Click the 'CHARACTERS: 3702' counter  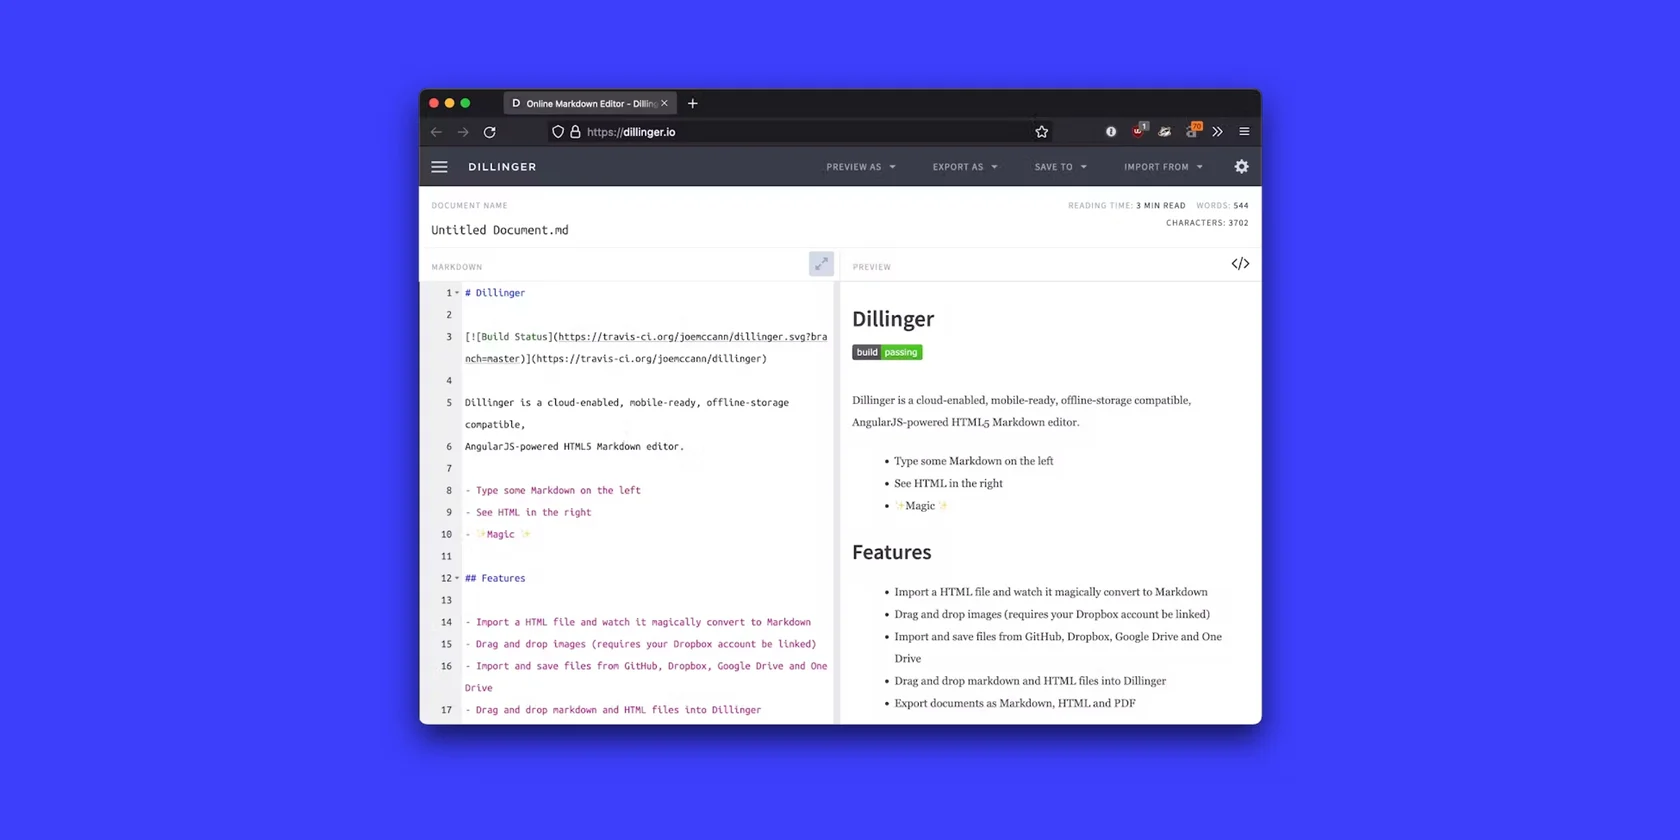(1207, 223)
